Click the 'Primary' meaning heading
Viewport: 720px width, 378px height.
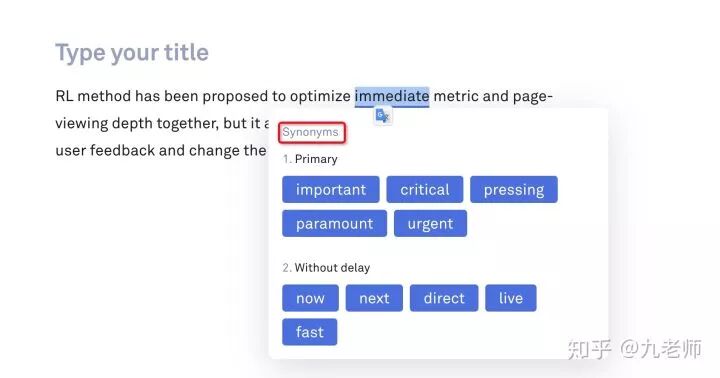coord(316,159)
